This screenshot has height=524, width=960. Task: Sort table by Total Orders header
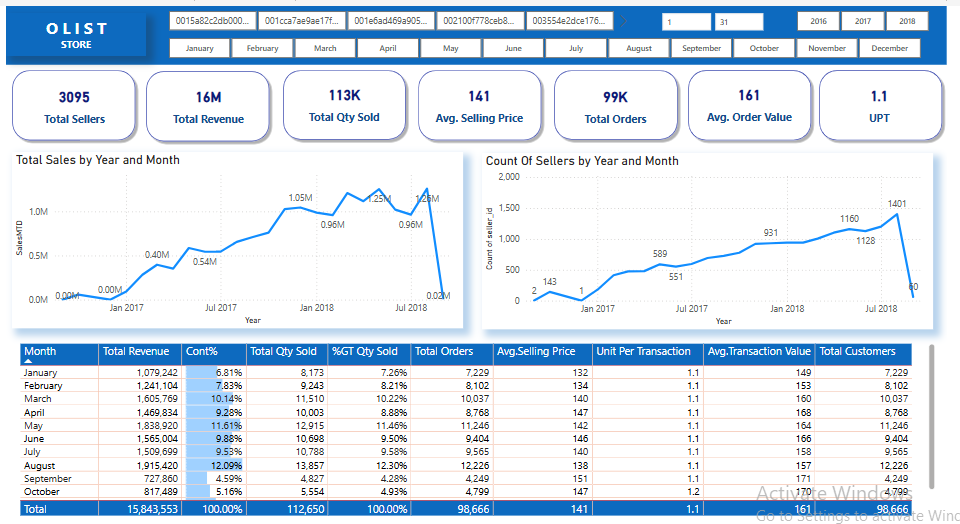452,354
